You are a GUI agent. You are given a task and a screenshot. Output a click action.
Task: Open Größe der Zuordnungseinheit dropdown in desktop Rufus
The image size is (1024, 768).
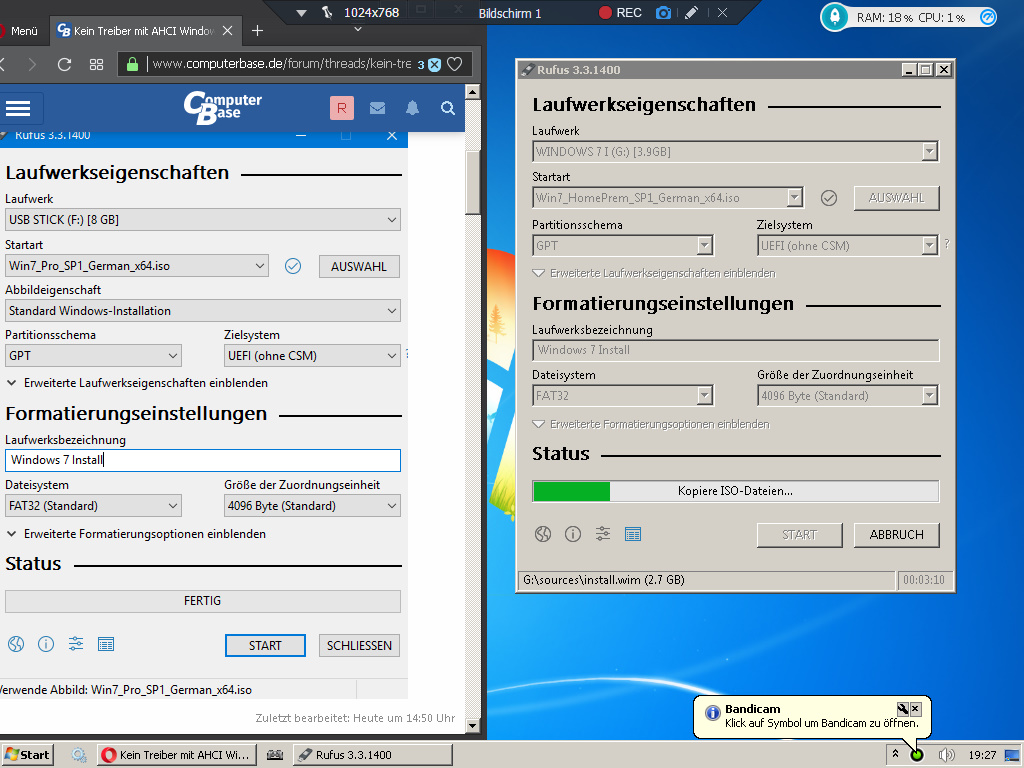848,395
